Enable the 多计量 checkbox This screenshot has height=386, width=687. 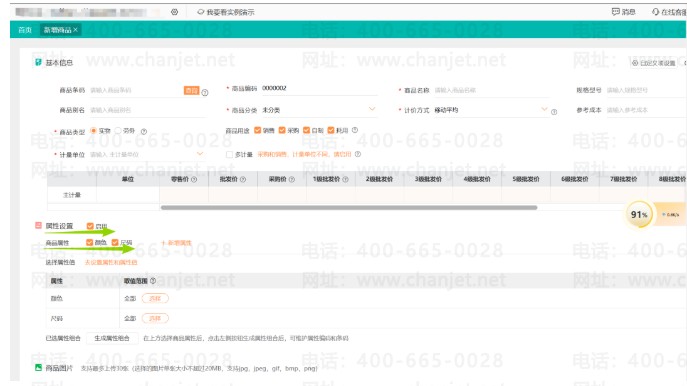click(x=229, y=154)
